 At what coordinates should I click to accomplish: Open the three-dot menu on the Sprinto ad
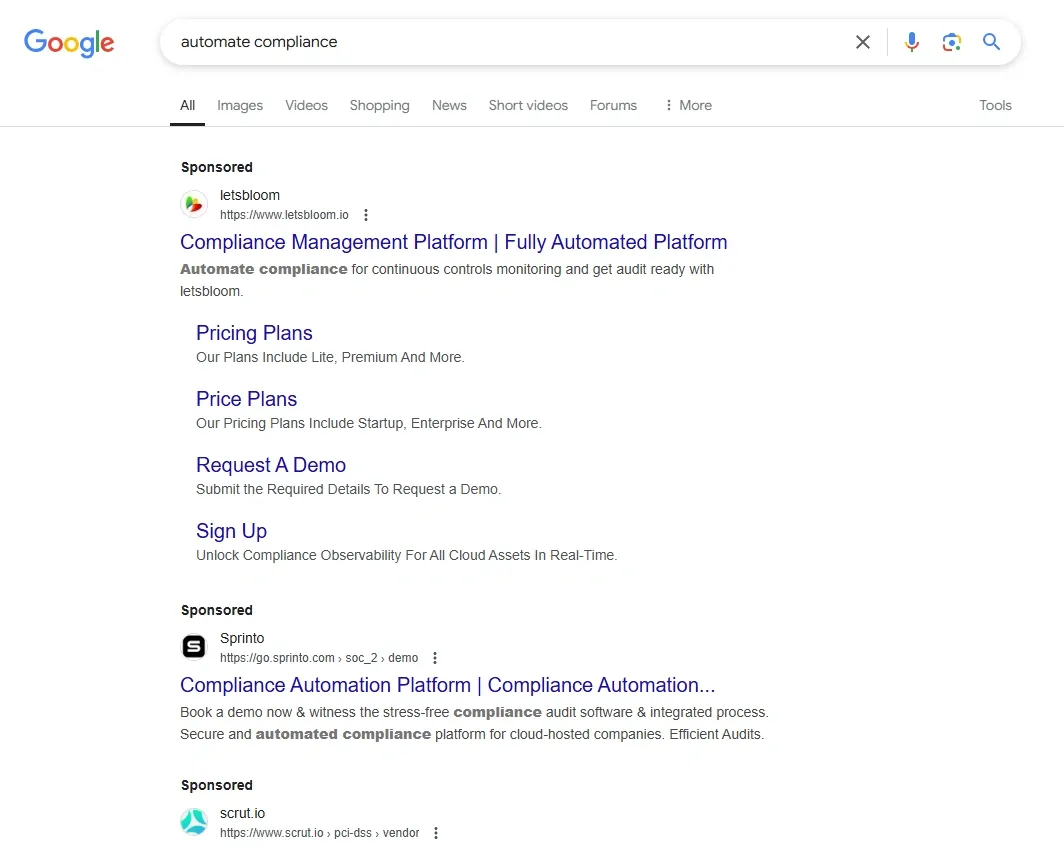pos(435,657)
